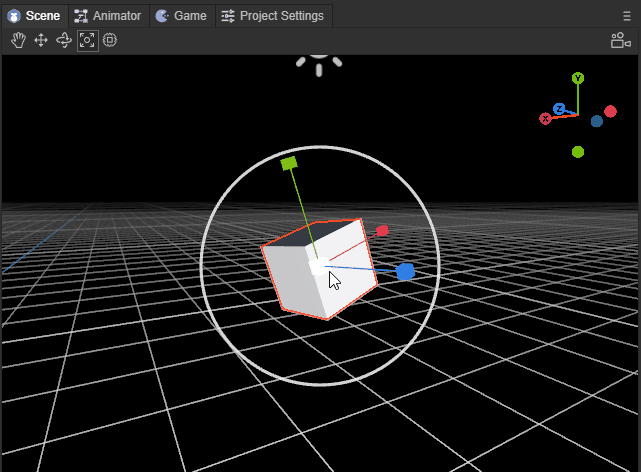Click the red scale handle on cube

coord(382,231)
